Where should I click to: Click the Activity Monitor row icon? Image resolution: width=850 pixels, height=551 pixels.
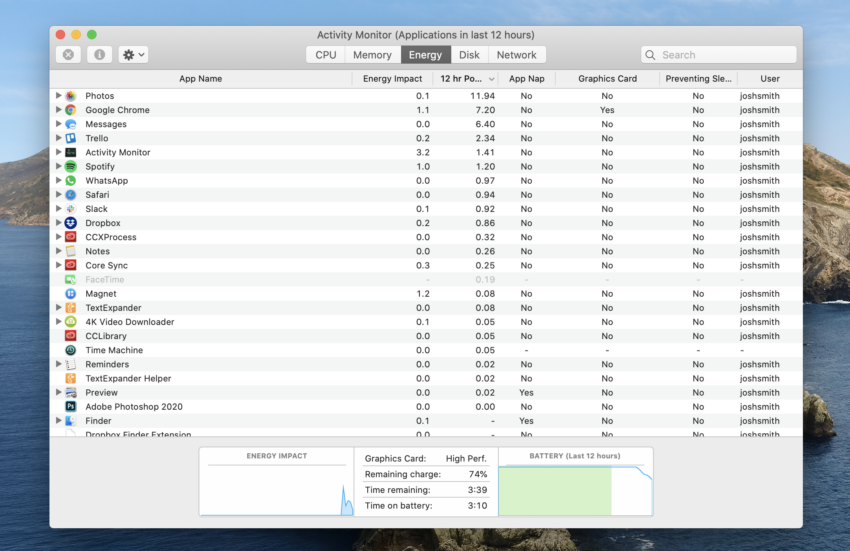pyautogui.click(x=70, y=152)
